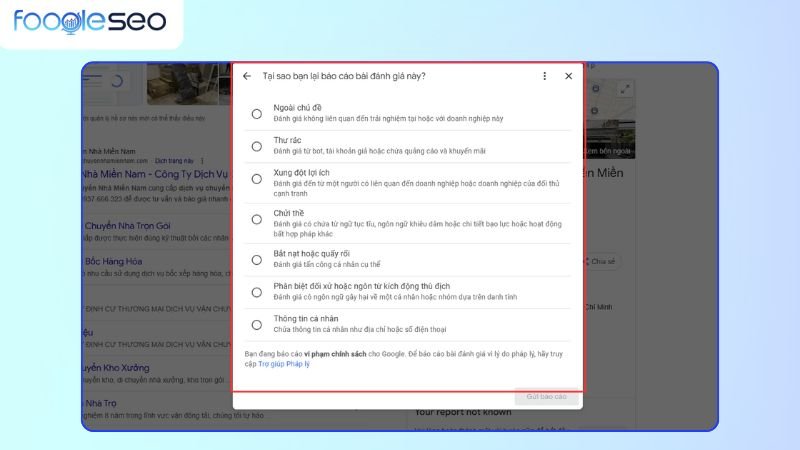Screen dimensions: 800x450
Task: Select the "Chửi thề" radio option
Action: click(257, 220)
